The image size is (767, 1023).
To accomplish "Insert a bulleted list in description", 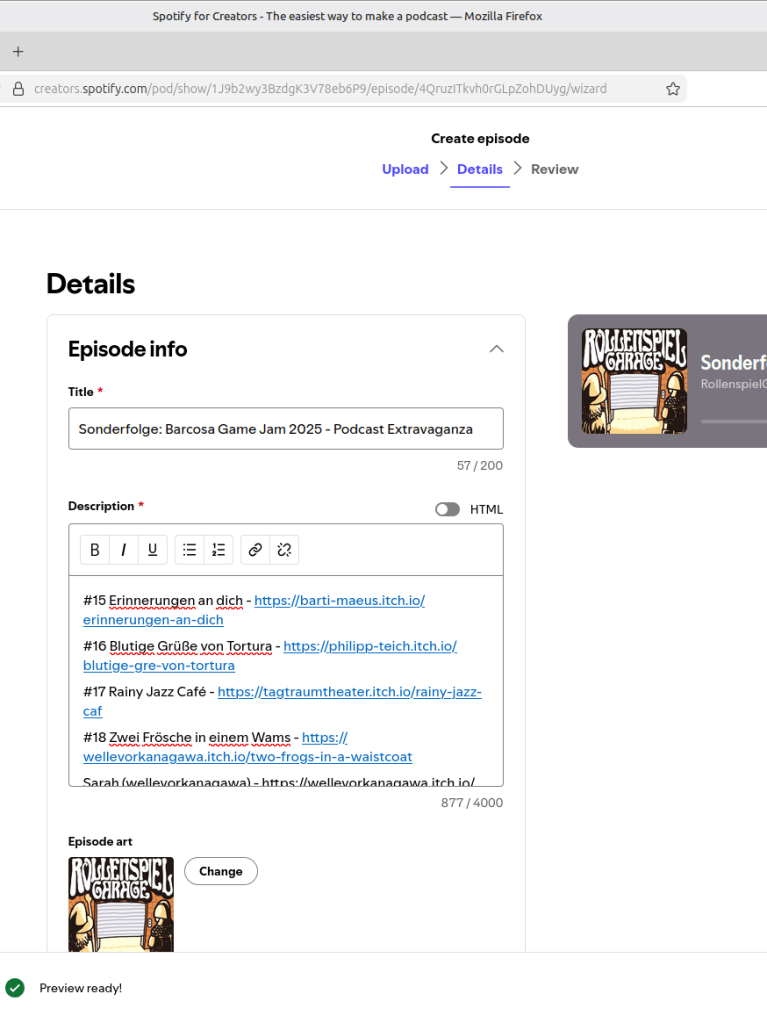I will point(189,549).
